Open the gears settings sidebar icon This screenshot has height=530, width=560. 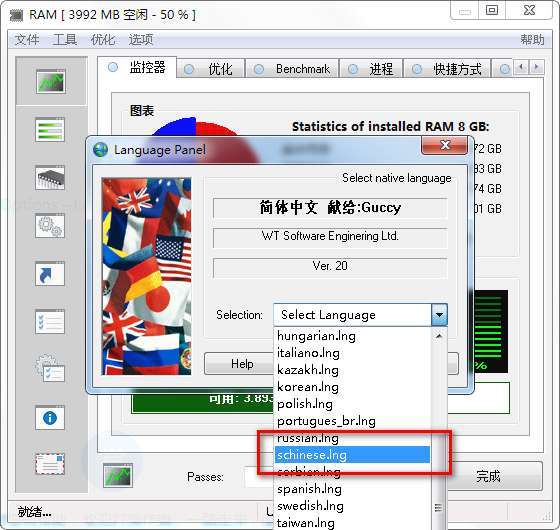tap(50, 226)
